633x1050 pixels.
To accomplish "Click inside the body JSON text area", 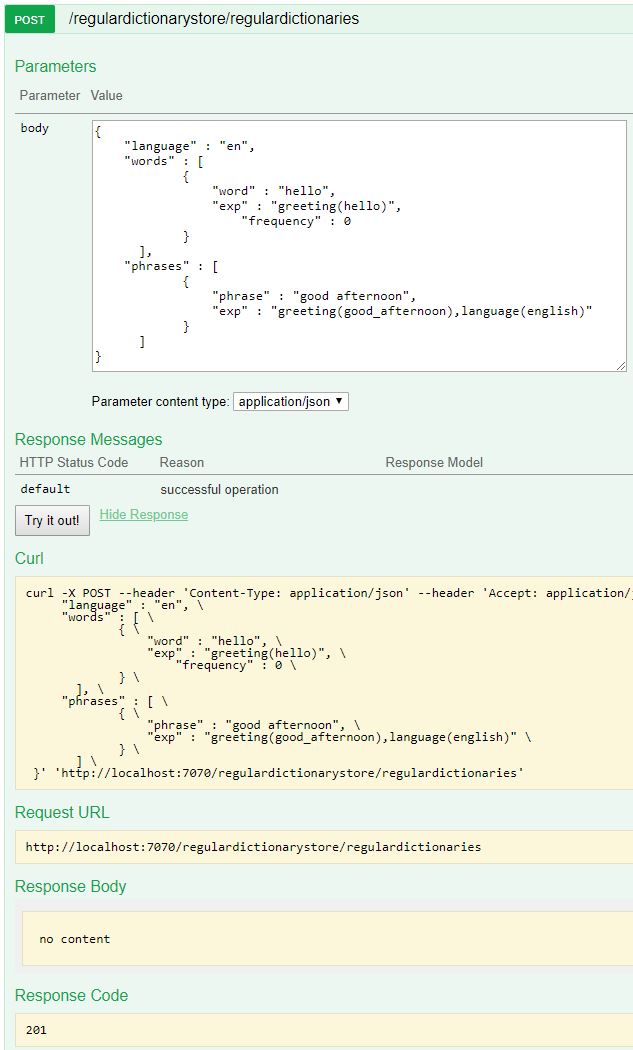I will point(359,245).
